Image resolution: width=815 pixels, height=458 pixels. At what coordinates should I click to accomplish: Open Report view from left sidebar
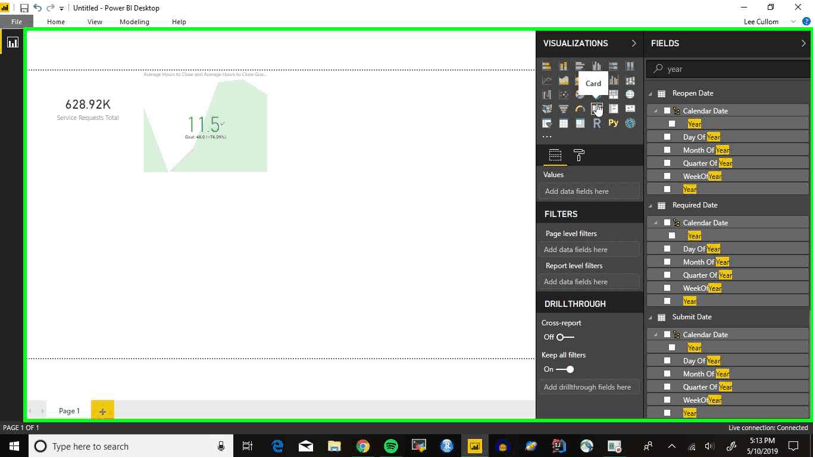[12, 43]
